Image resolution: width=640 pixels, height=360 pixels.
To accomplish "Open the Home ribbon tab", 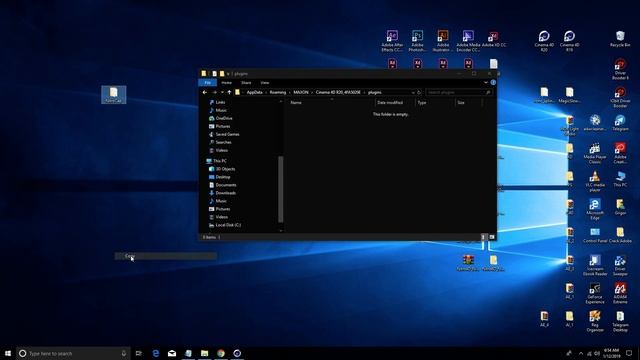I will 227,82.
